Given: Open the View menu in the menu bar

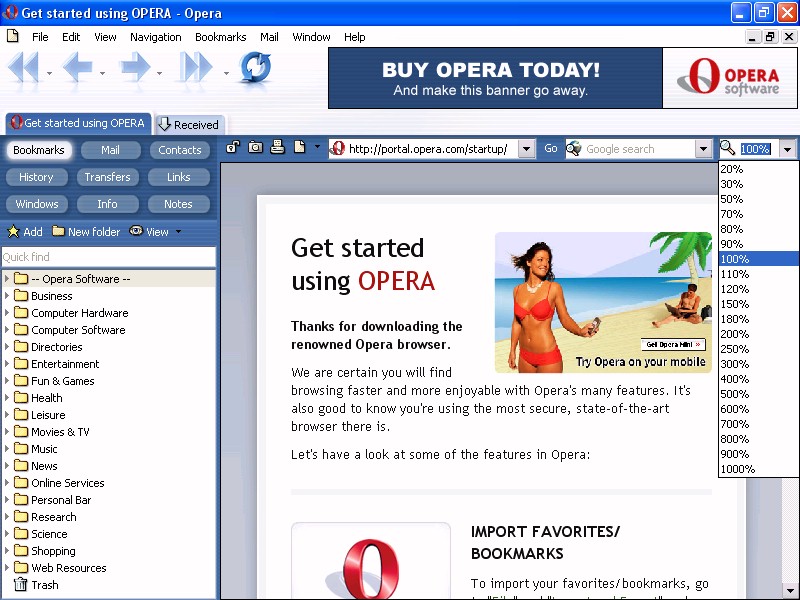Looking at the screenshot, I should point(105,37).
